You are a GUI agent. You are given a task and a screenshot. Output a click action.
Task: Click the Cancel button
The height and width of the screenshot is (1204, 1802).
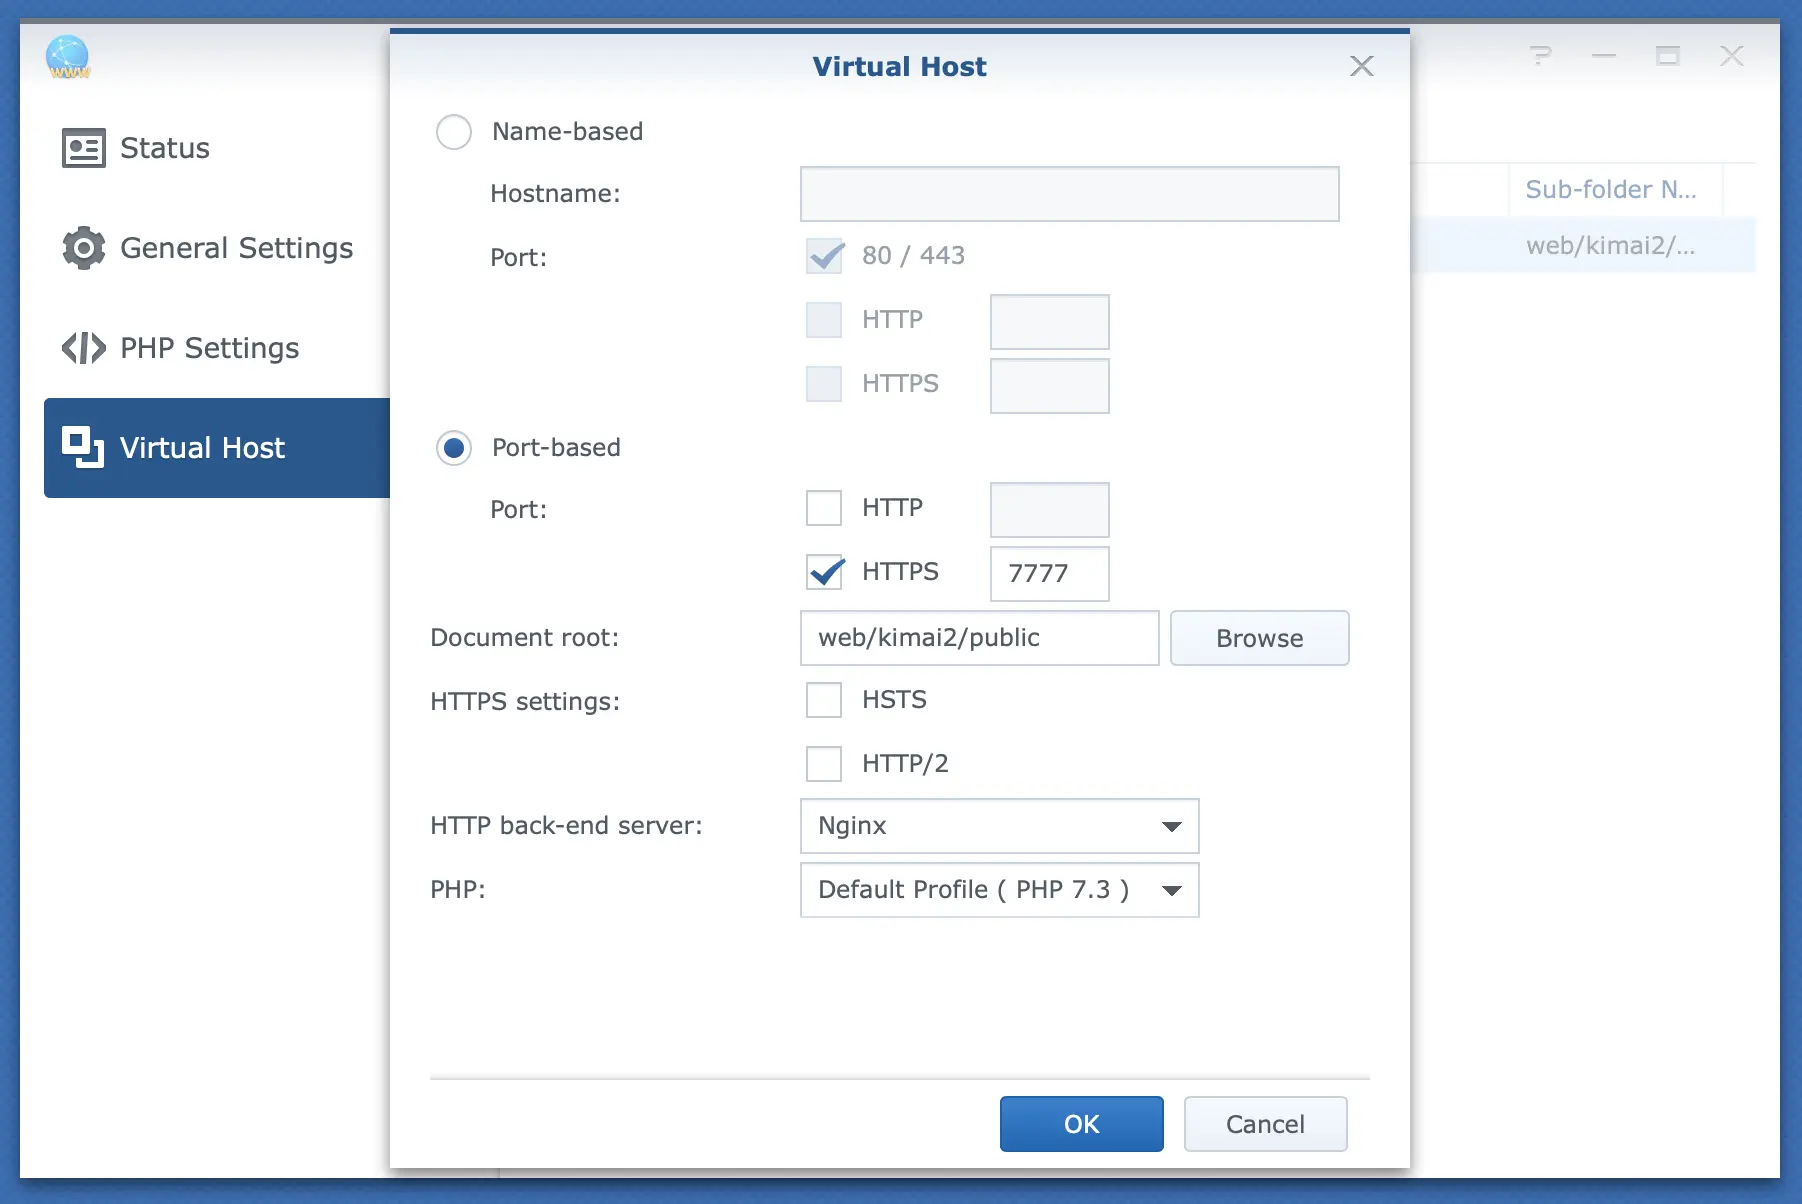pos(1265,1124)
